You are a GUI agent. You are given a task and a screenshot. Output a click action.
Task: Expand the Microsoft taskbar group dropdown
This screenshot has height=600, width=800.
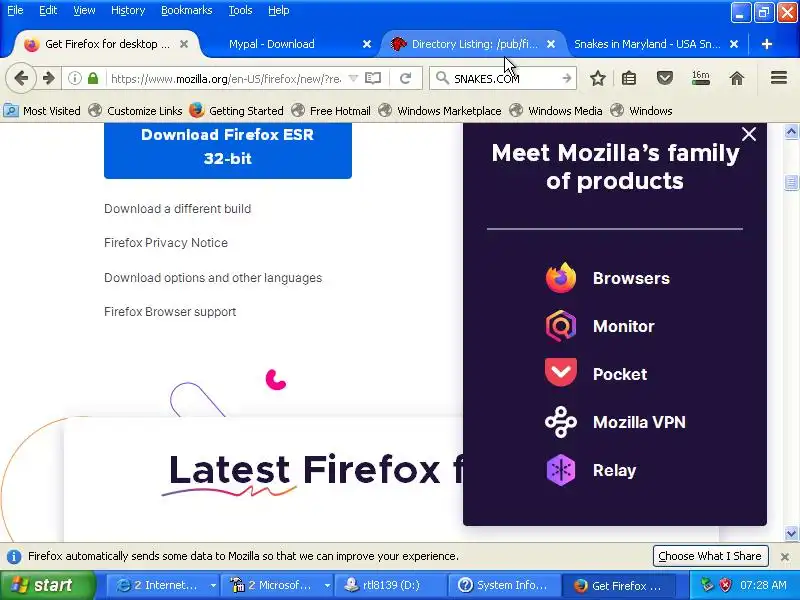[x=327, y=586]
